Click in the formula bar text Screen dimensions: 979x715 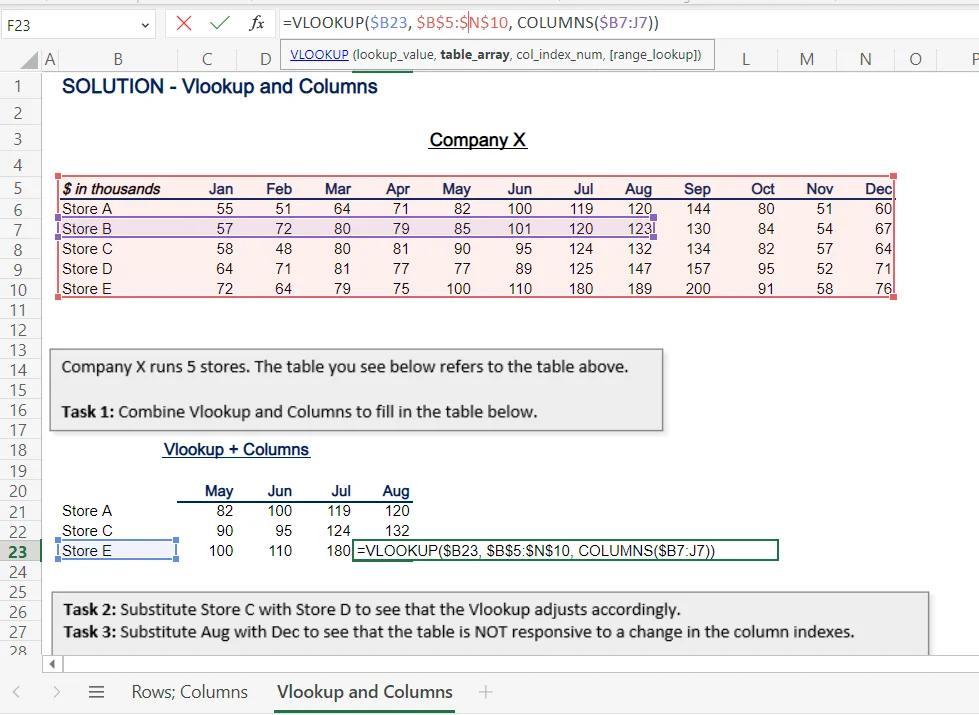[600, 23]
